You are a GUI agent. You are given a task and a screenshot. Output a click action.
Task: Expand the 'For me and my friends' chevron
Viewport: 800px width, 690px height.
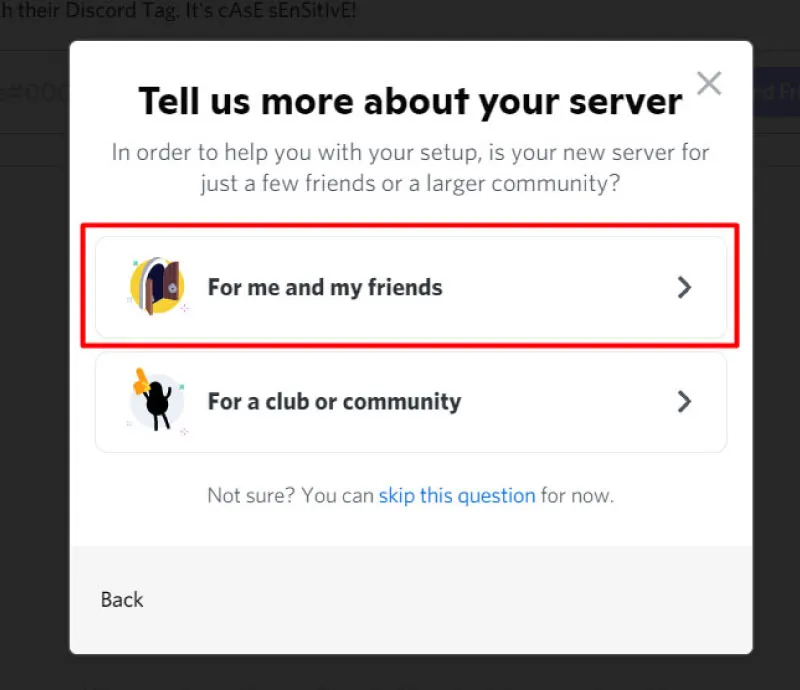[684, 287]
